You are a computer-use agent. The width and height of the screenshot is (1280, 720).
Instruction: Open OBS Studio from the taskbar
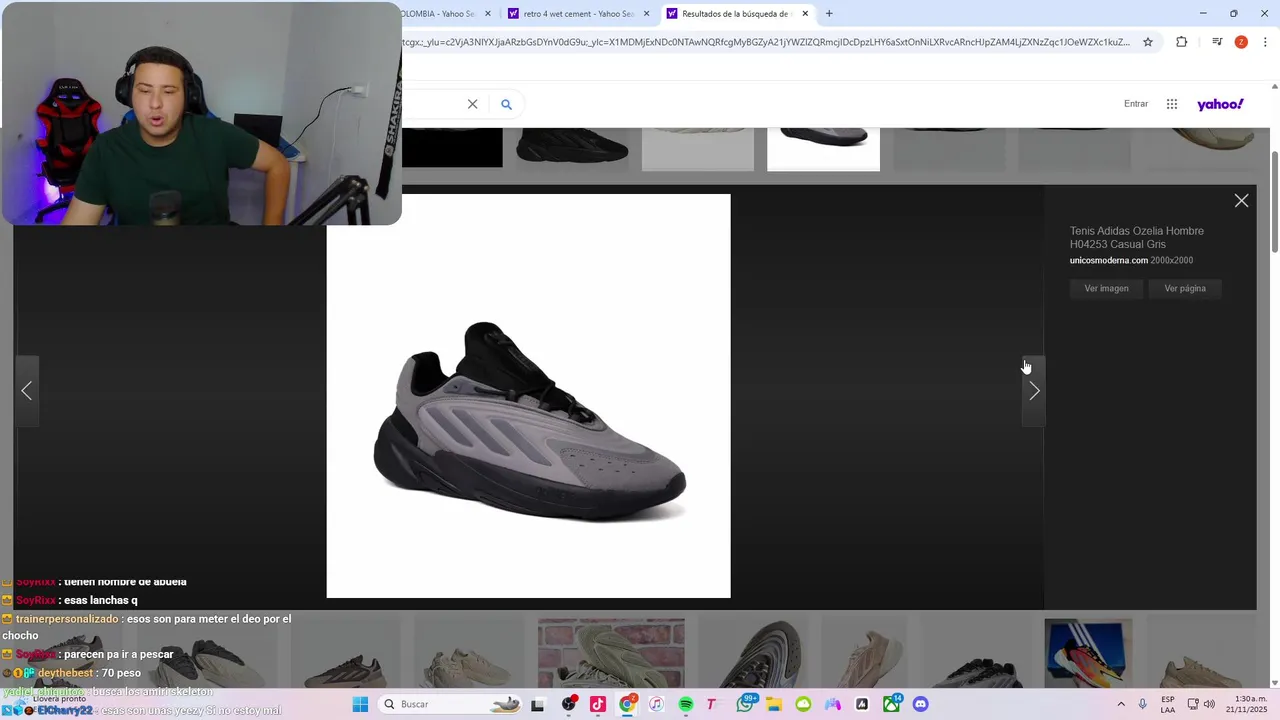[x=569, y=704]
